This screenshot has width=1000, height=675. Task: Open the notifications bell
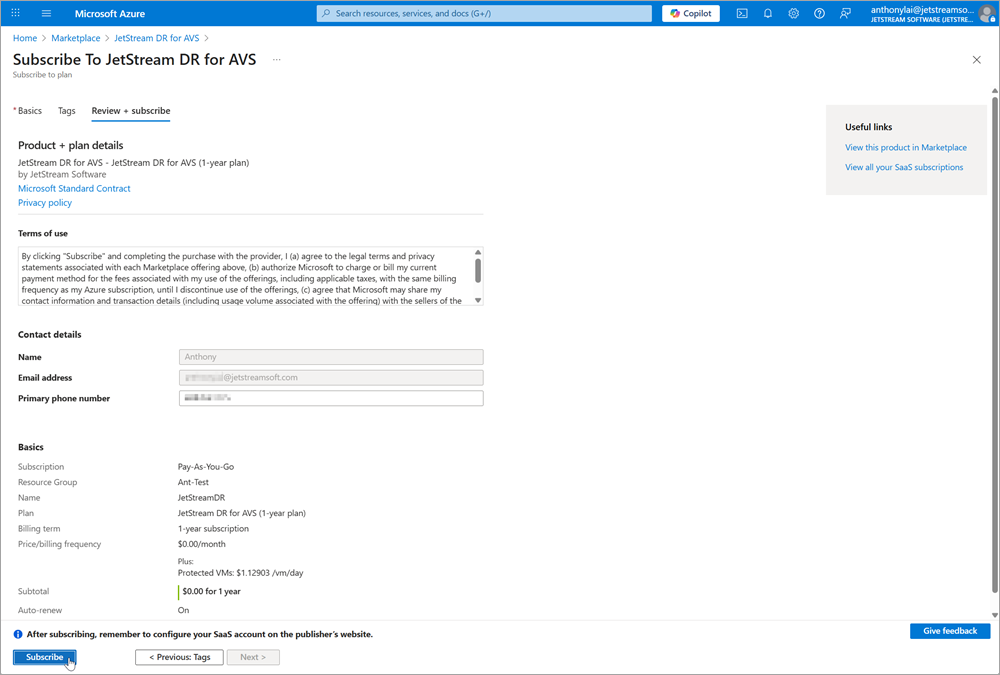pos(768,13)
